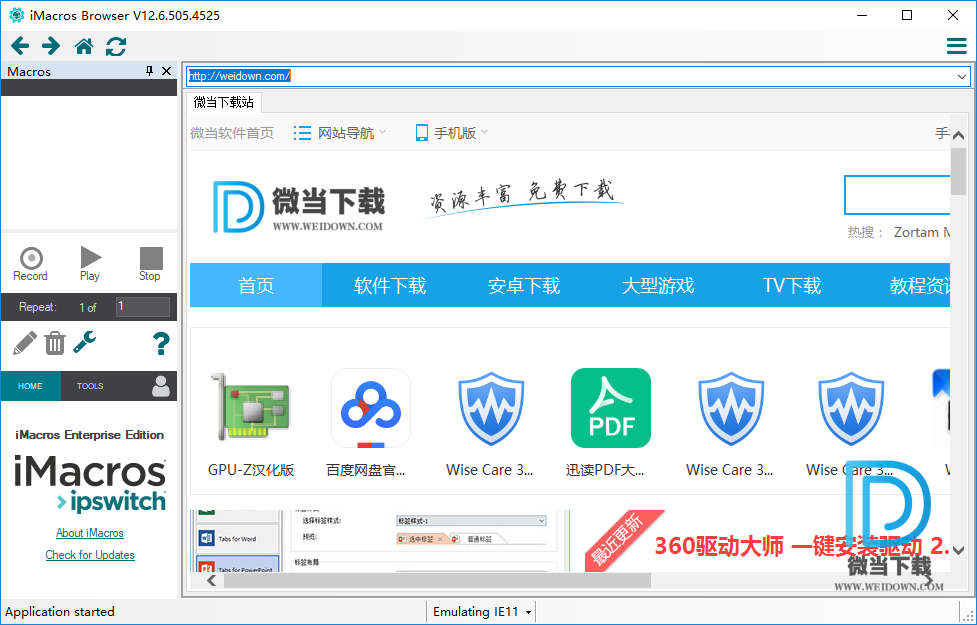Open the 大型游戏 navigation item
The image size is (977, 625).
point(658,285)
